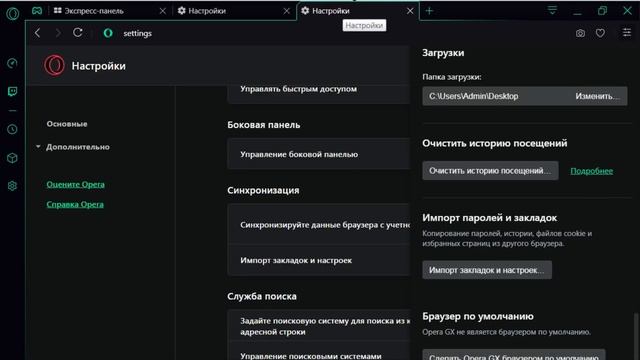Screen dimensions: 640x360
Task: Open Основные settings section
Action: [67, 124]
